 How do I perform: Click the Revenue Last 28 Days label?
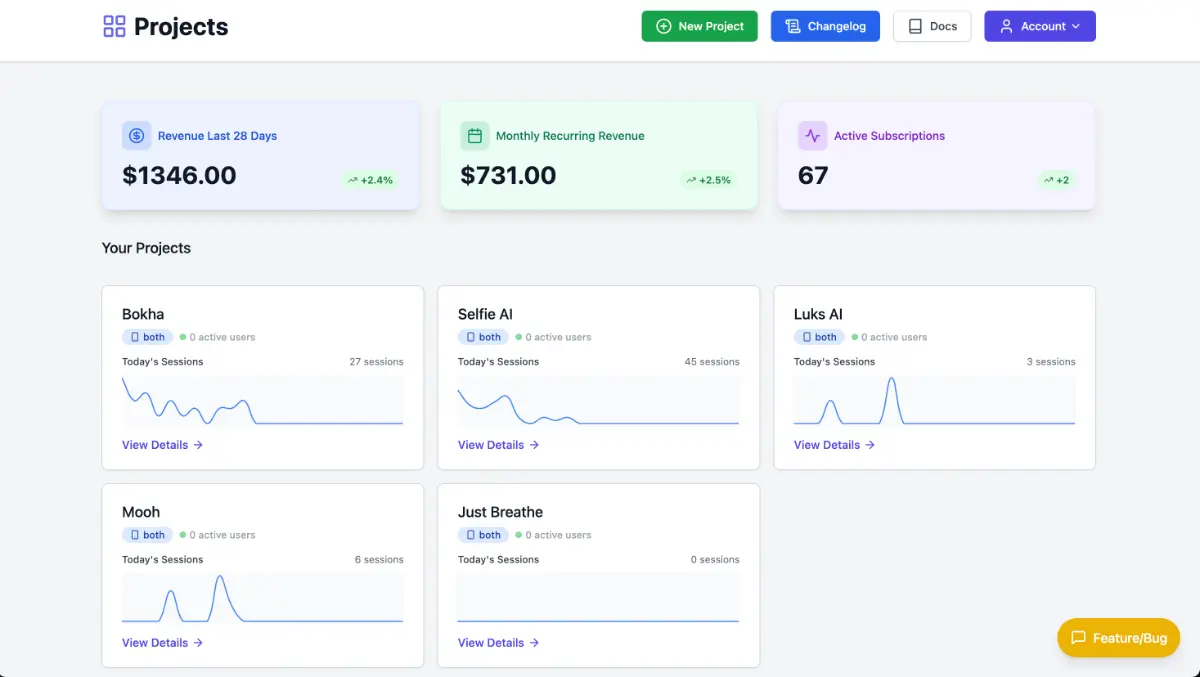217,136
